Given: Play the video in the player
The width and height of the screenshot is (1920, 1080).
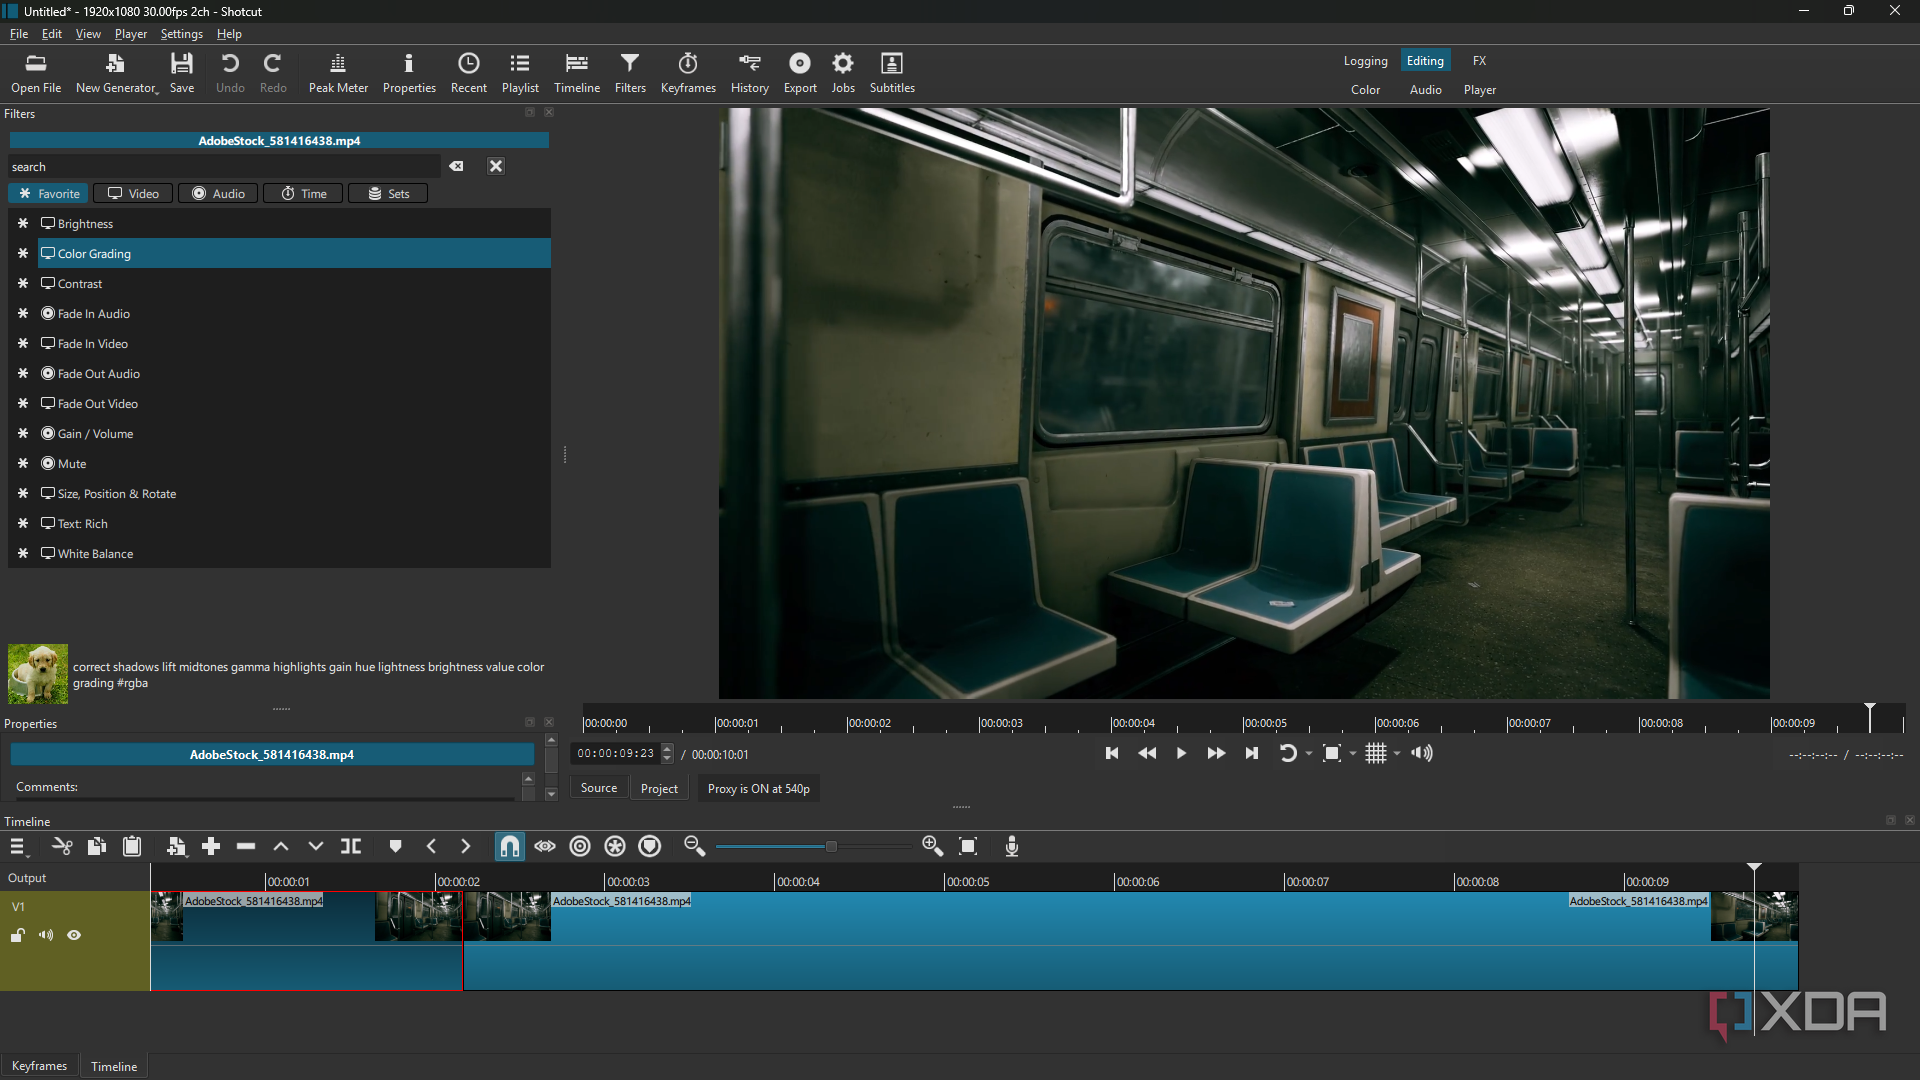Looking at the screenshot, I should click(1181, 753).
